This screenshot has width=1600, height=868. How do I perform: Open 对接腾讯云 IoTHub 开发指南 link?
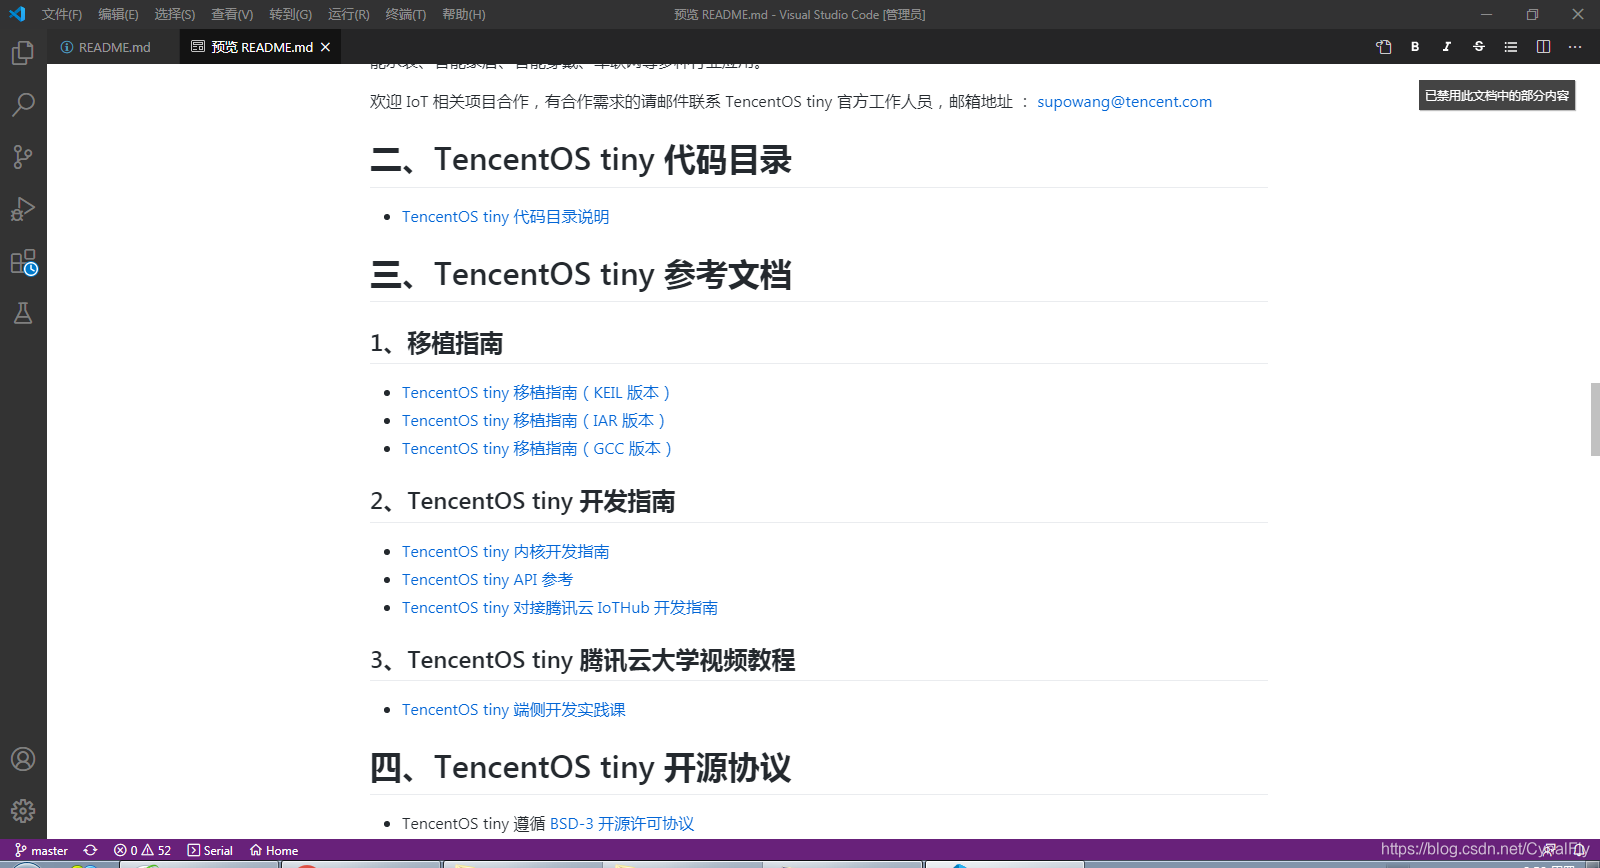pyautogui.click(x=560, y=608)
